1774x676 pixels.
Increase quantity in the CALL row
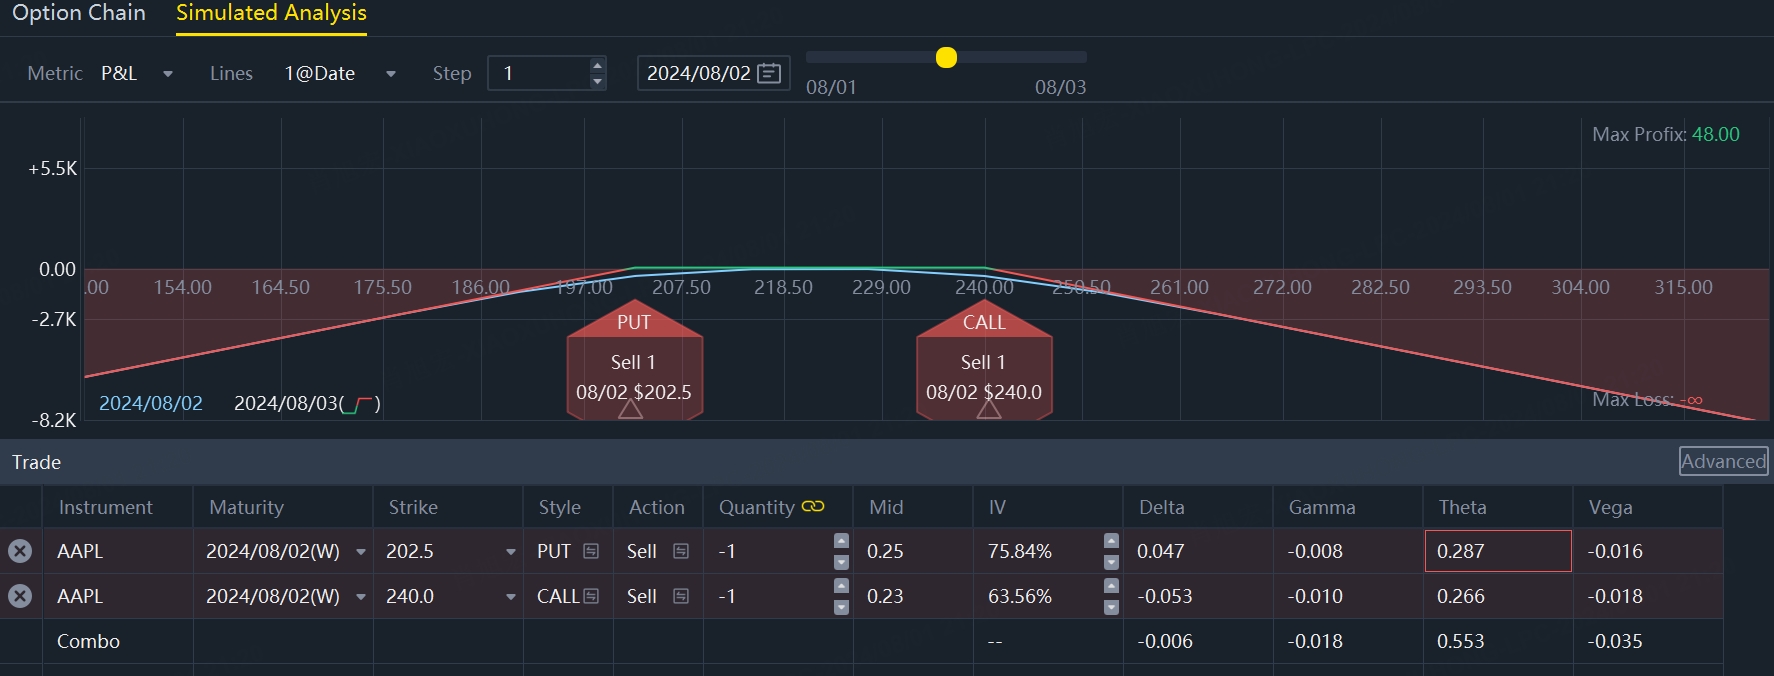[x=841, y=586]
